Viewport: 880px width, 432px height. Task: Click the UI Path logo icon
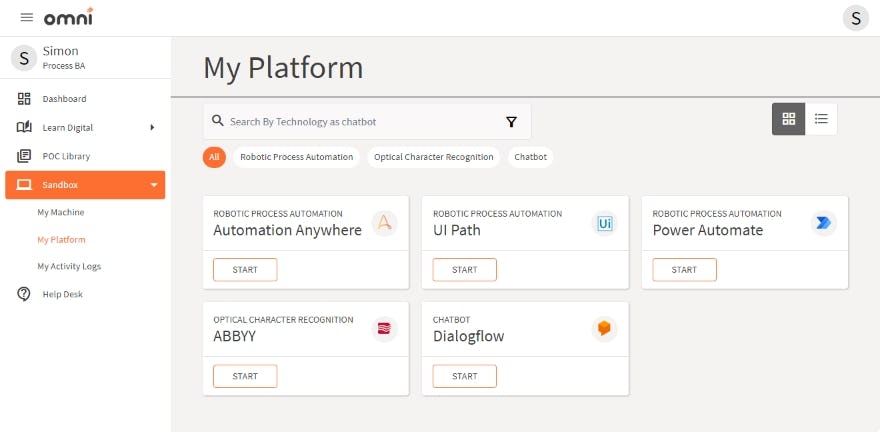pos(604,223)
